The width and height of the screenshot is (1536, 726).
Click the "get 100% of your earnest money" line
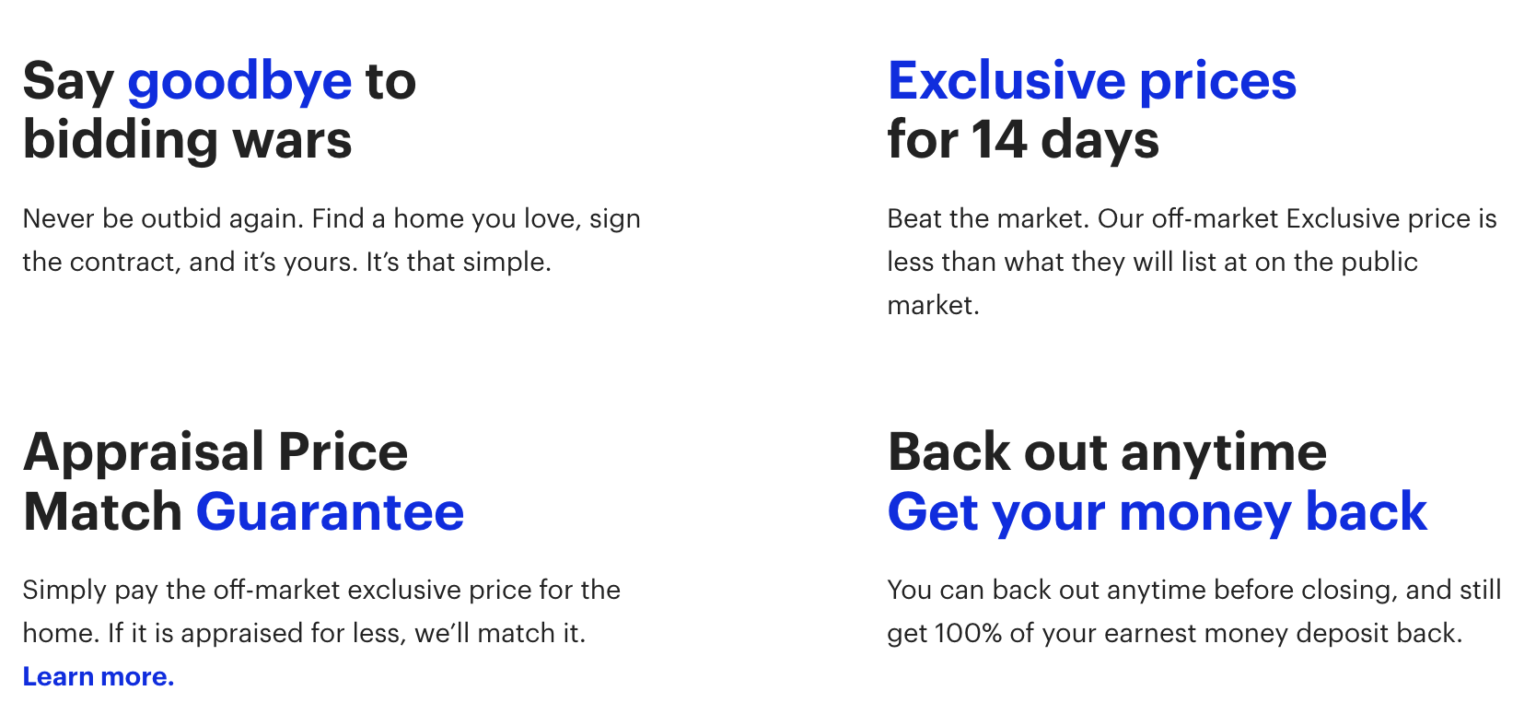coord(1175,634)
